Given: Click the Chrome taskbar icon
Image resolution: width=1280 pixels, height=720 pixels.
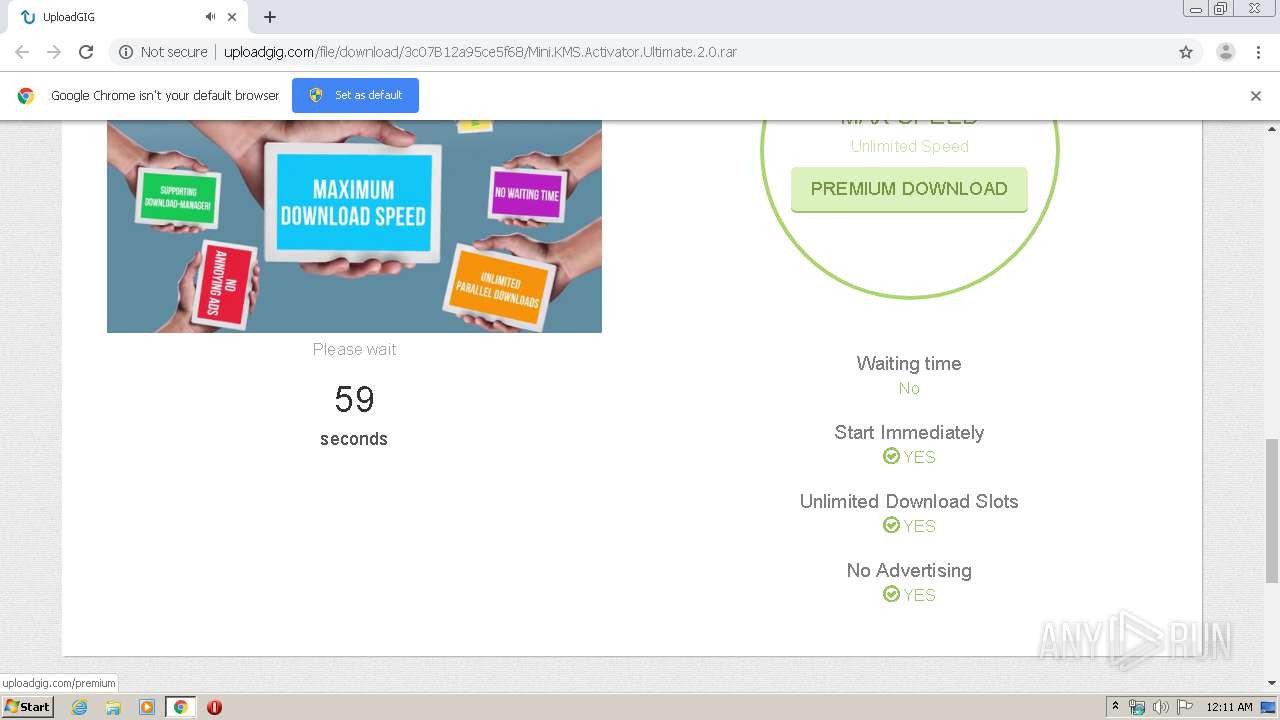Looking at the screenshot, I should point(181,707).
